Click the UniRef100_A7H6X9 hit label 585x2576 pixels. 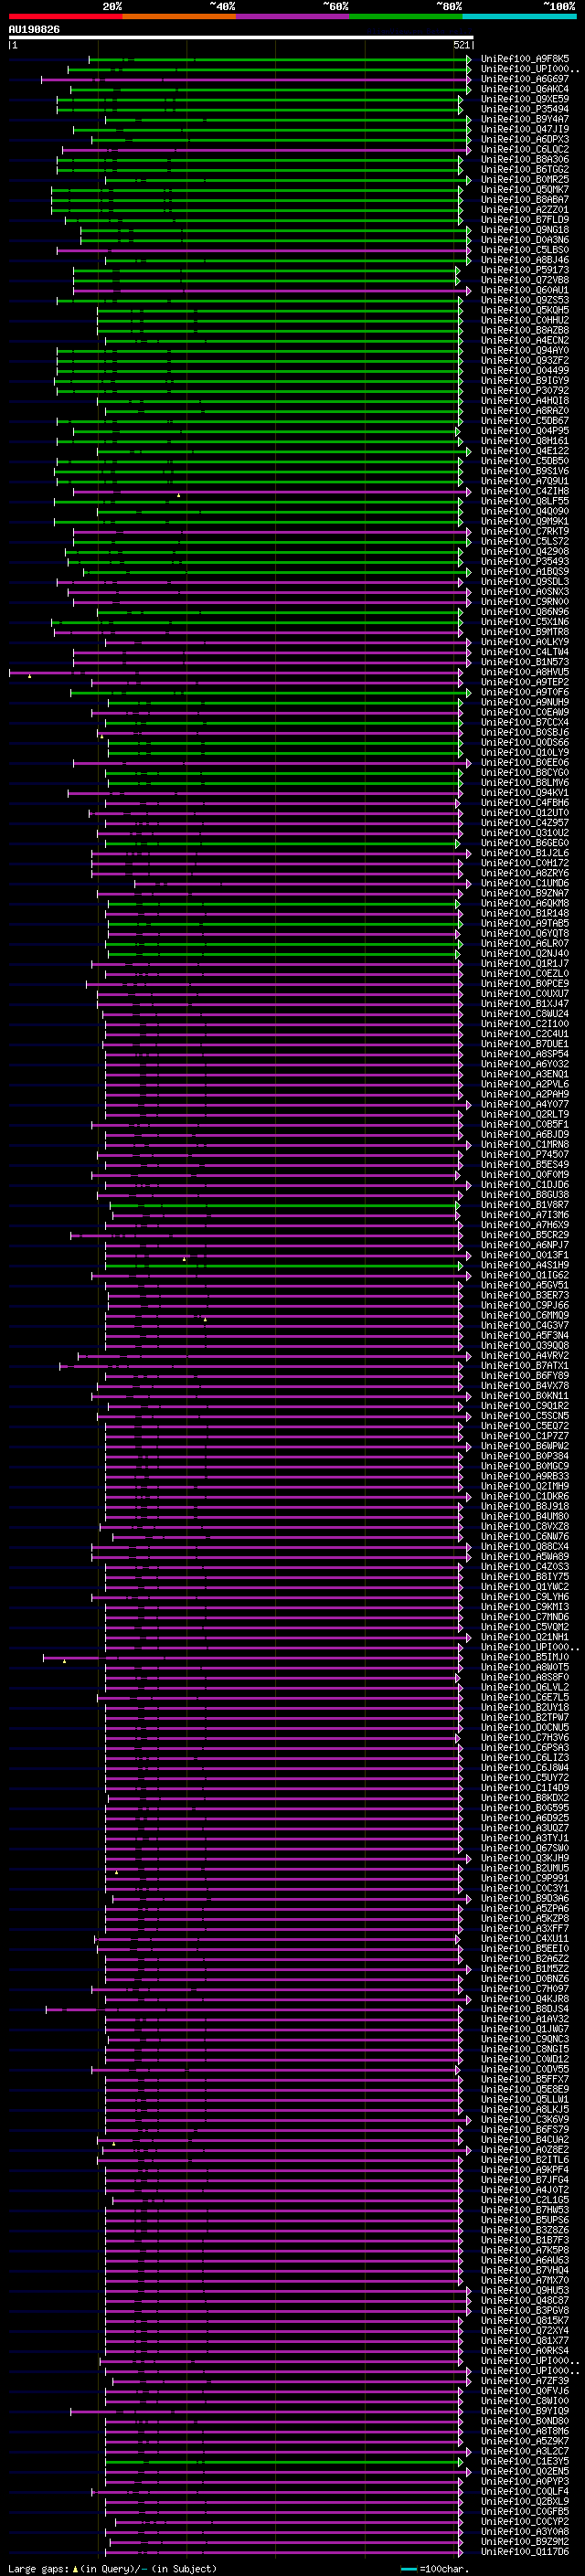tap(524, 1225)
